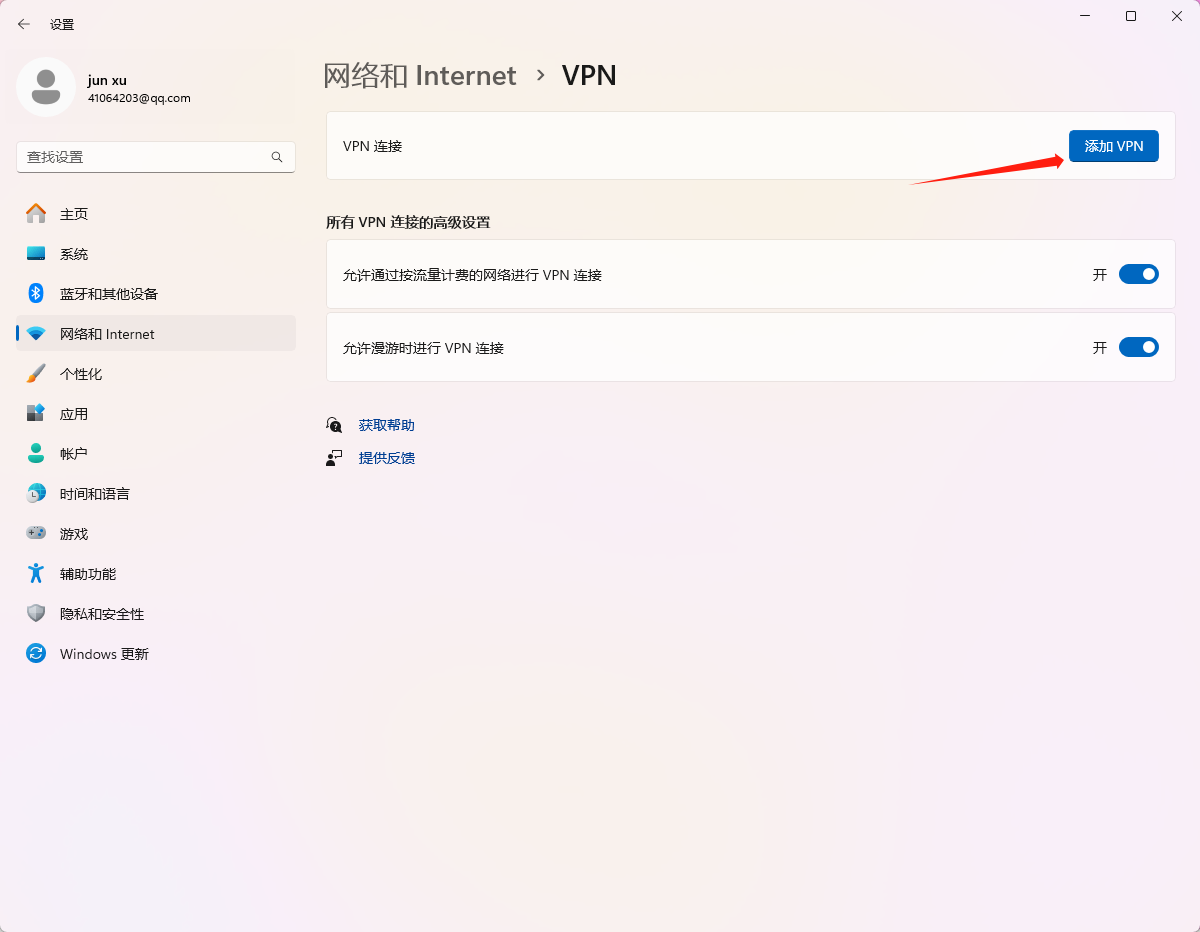1200x932 pixels.
Task: Turn off VPN while roaming toggle
Action: click(x=1138, y=347)
